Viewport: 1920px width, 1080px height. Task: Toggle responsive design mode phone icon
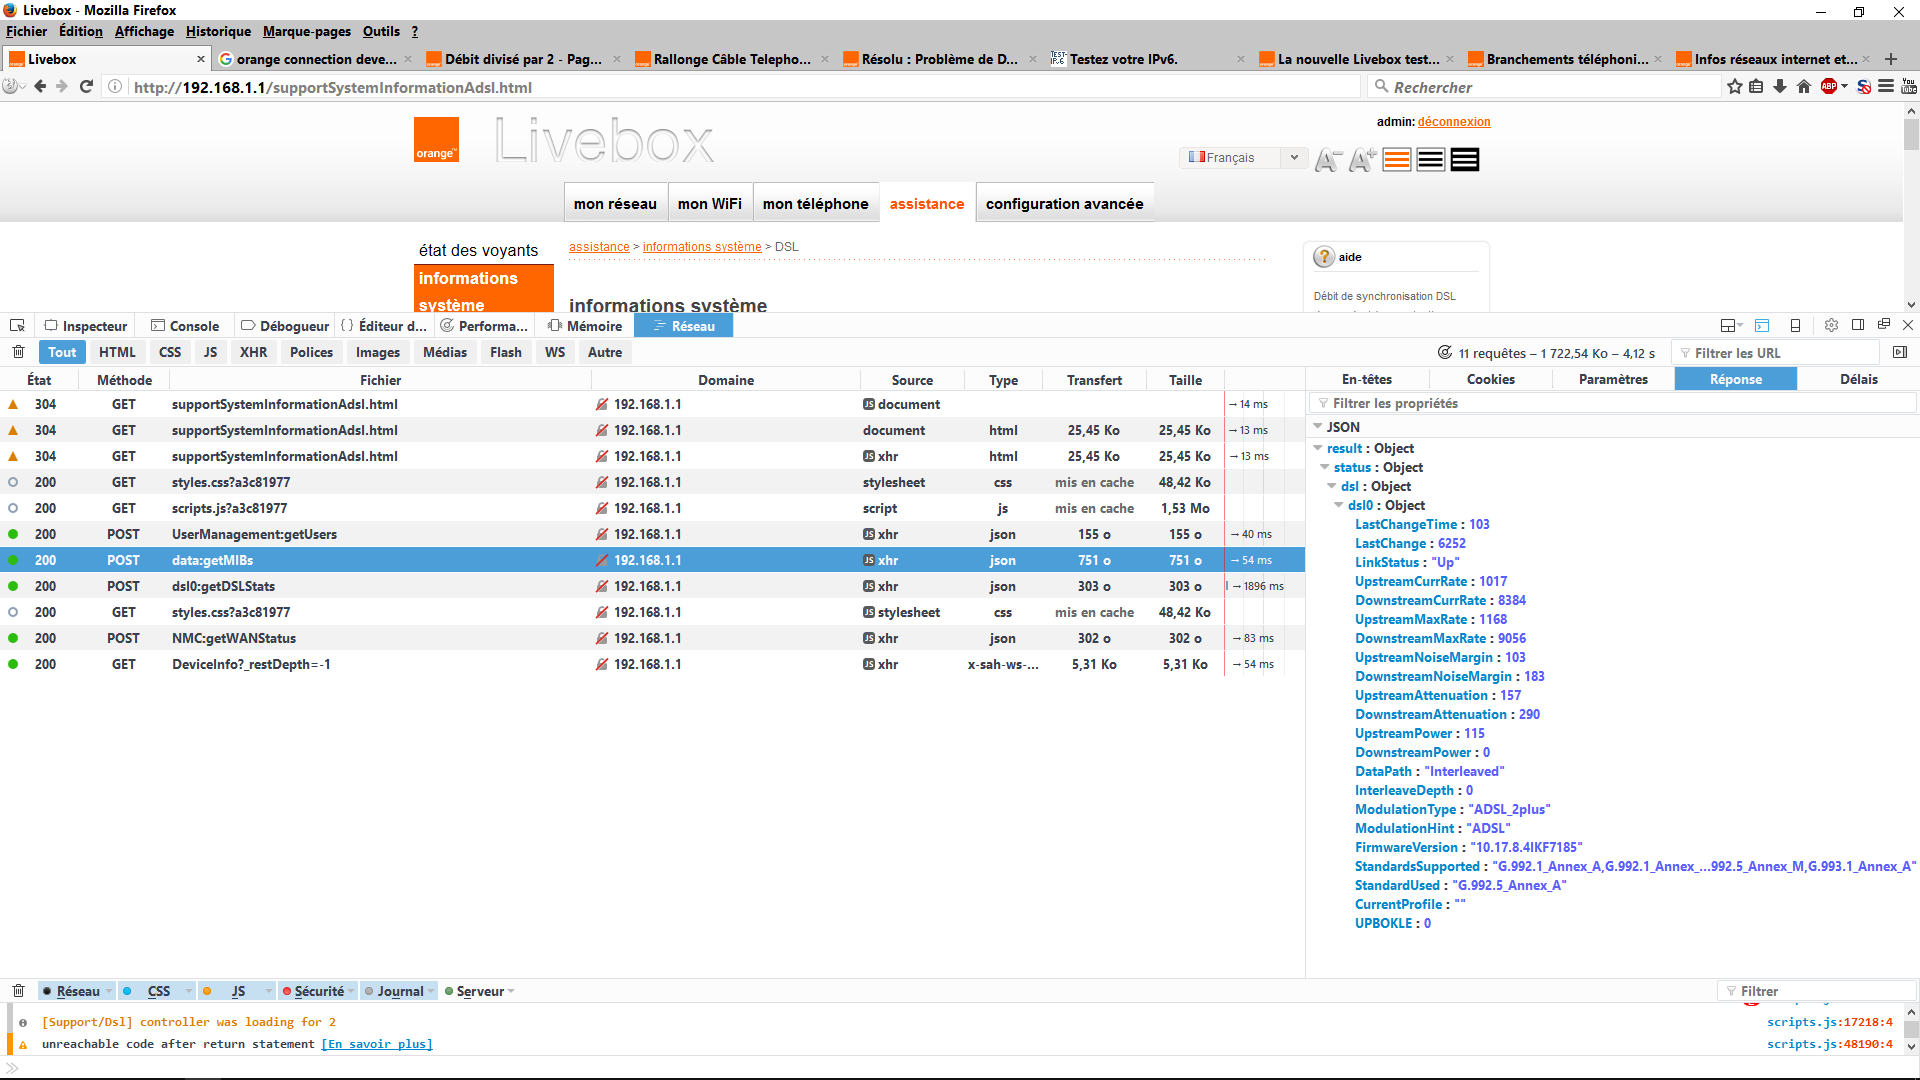pos(1795,325)
